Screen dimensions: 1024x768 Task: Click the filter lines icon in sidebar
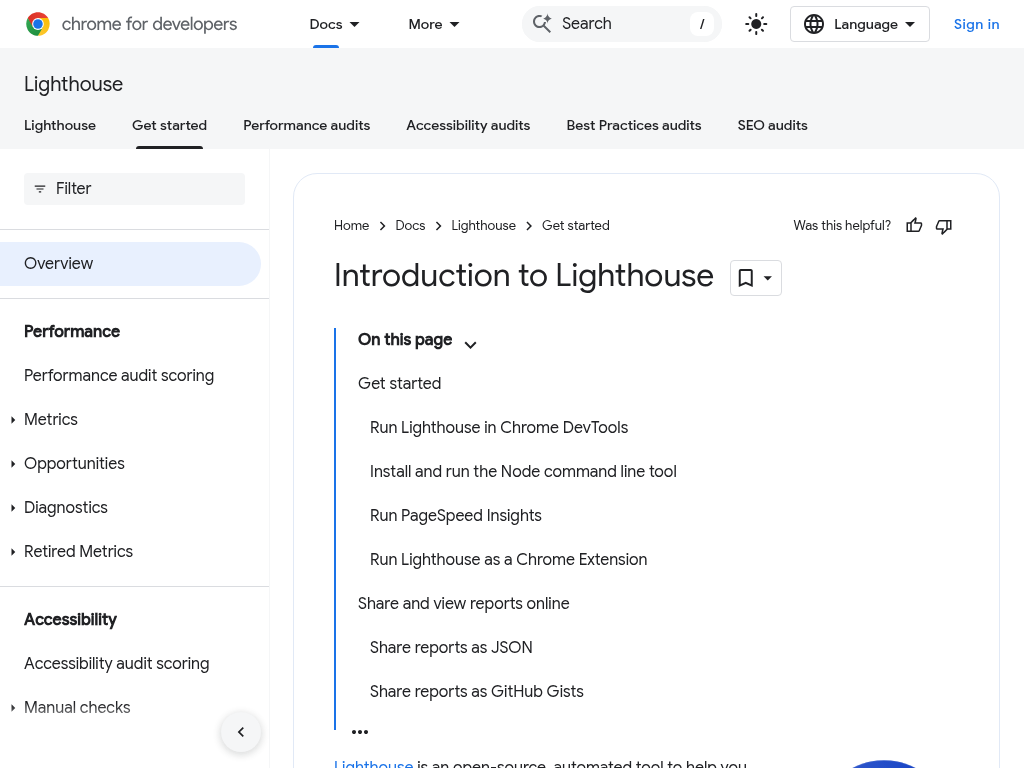pos(40,189)
